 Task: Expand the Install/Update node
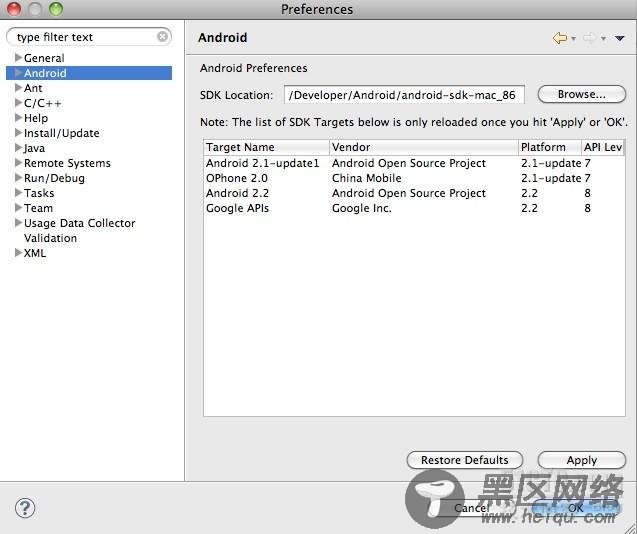18,133
